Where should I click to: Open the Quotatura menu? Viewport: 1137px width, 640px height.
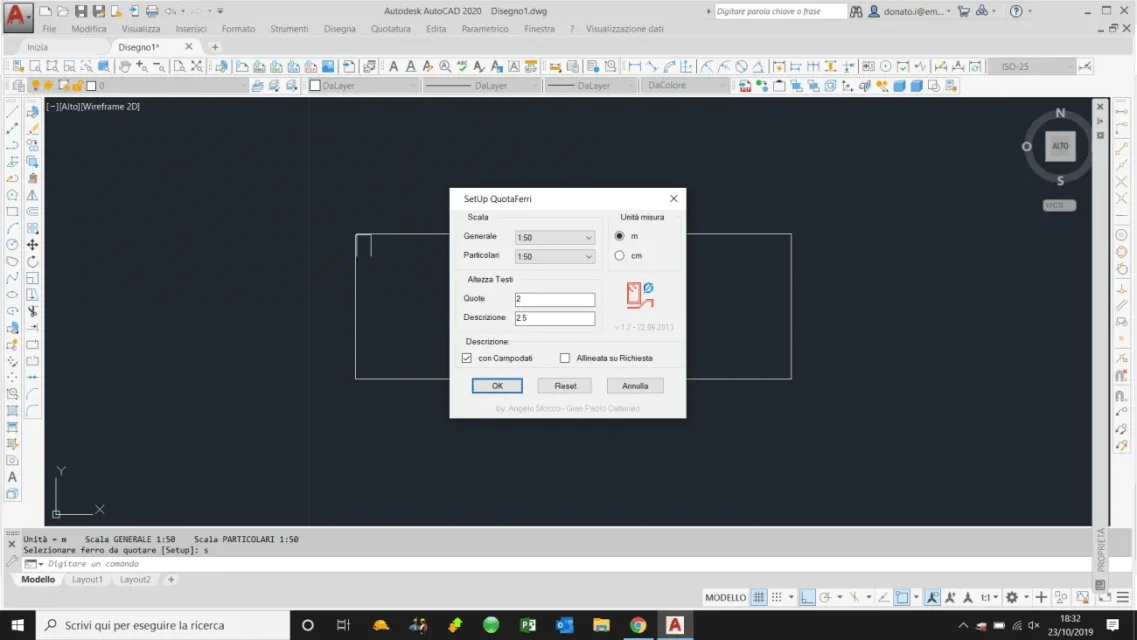coord(391,29)
